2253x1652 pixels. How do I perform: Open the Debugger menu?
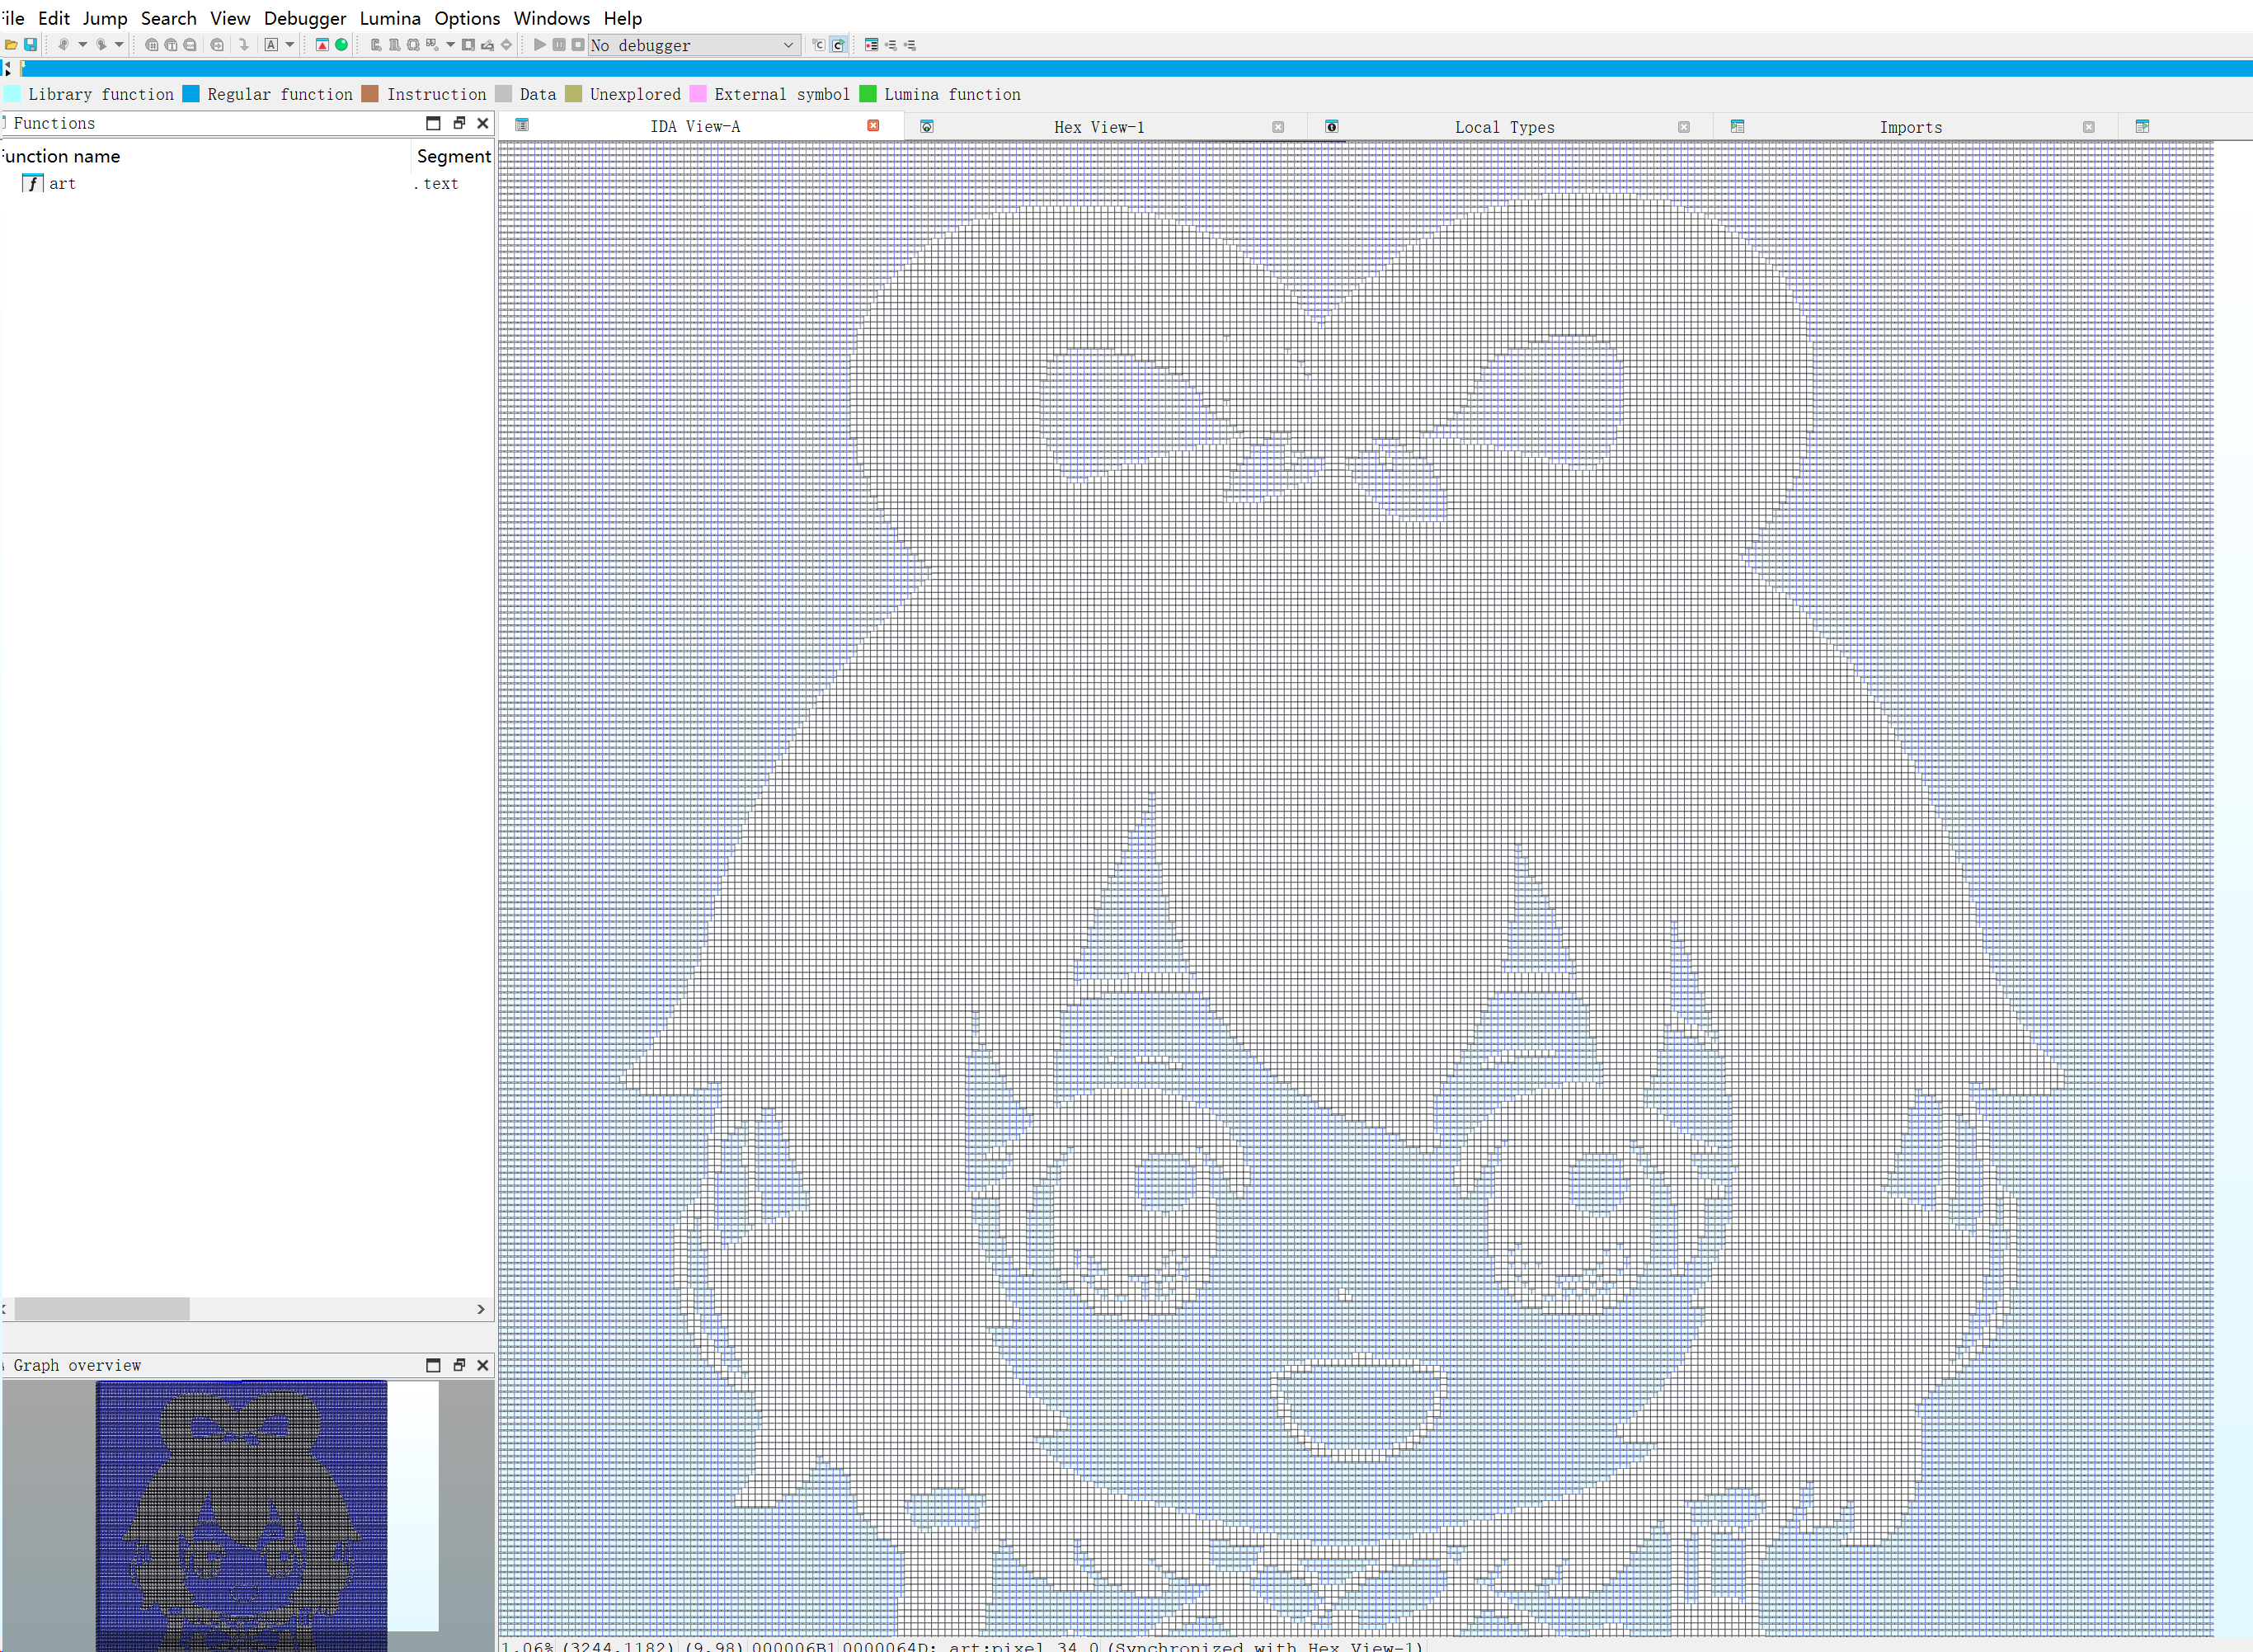(304, 18)
